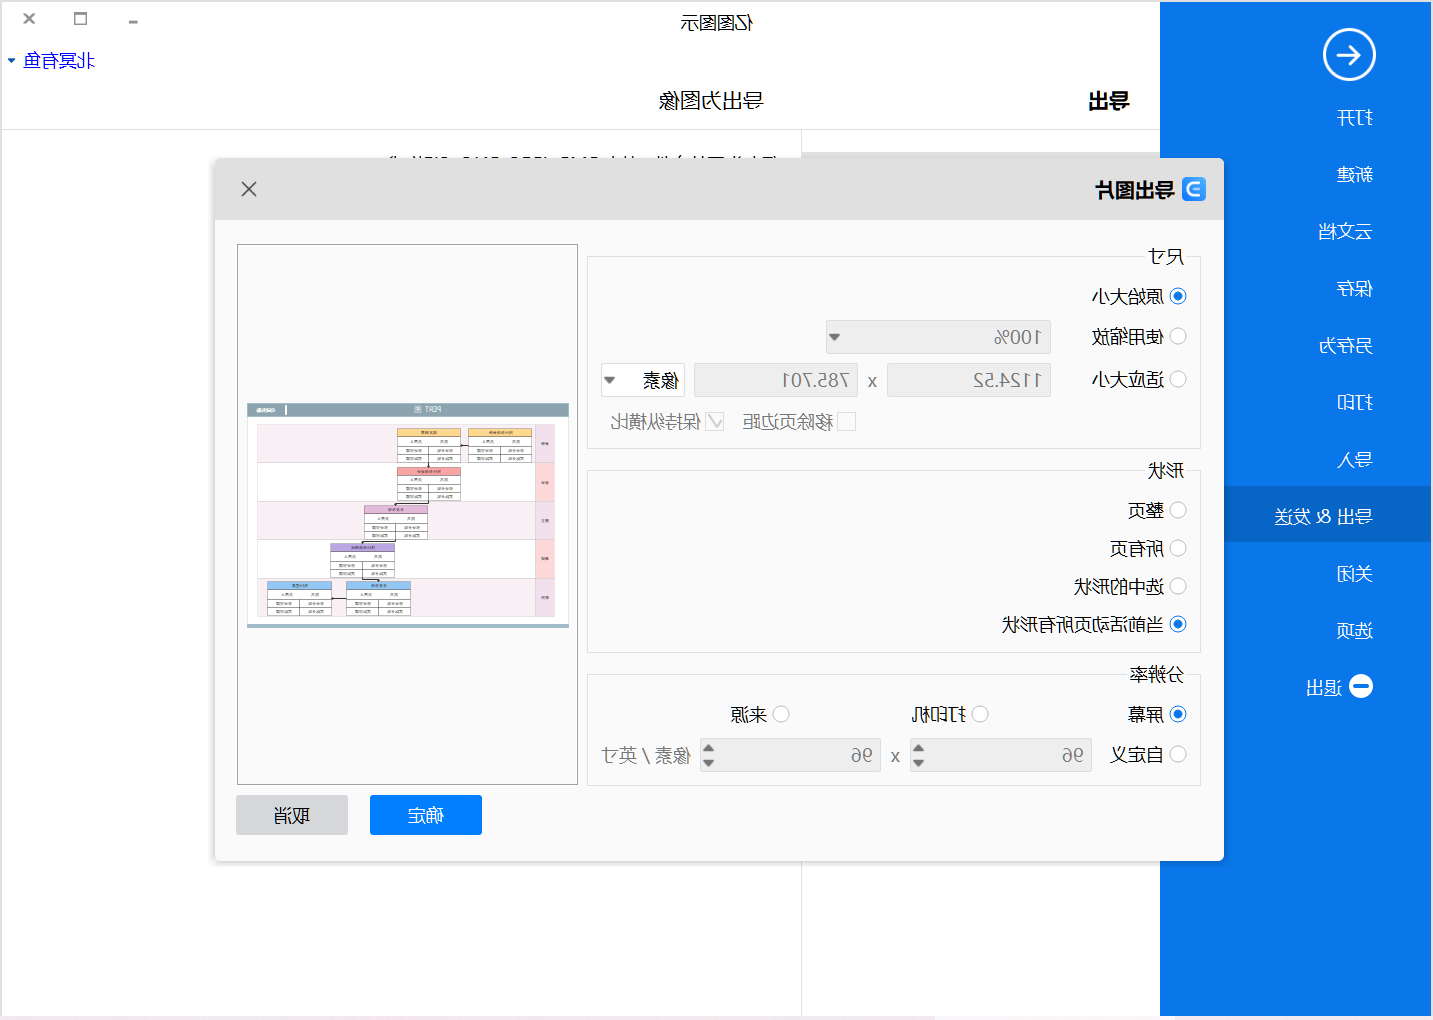Maximize the 亿图图示 window

[81, 19]
